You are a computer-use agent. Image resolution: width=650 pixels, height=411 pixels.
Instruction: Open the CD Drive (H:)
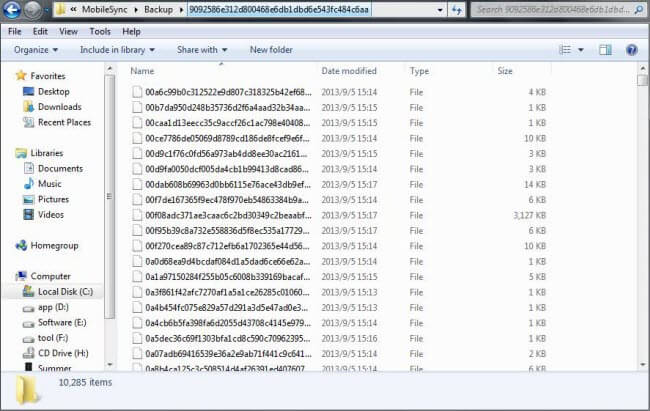coord(56,353)
